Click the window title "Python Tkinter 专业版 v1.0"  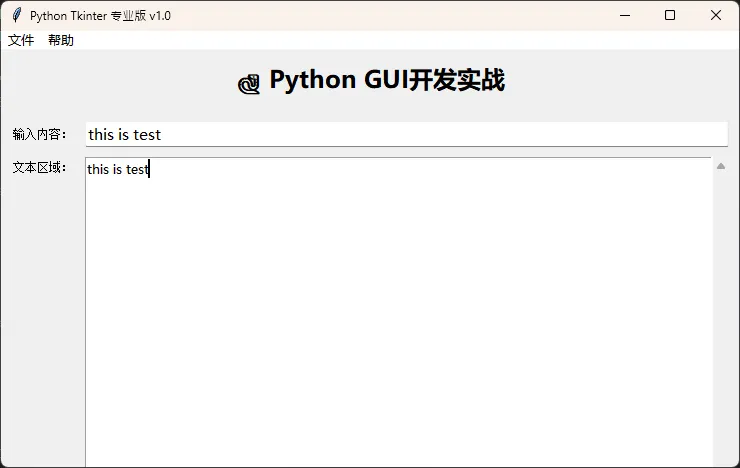[x=100, y=15]
